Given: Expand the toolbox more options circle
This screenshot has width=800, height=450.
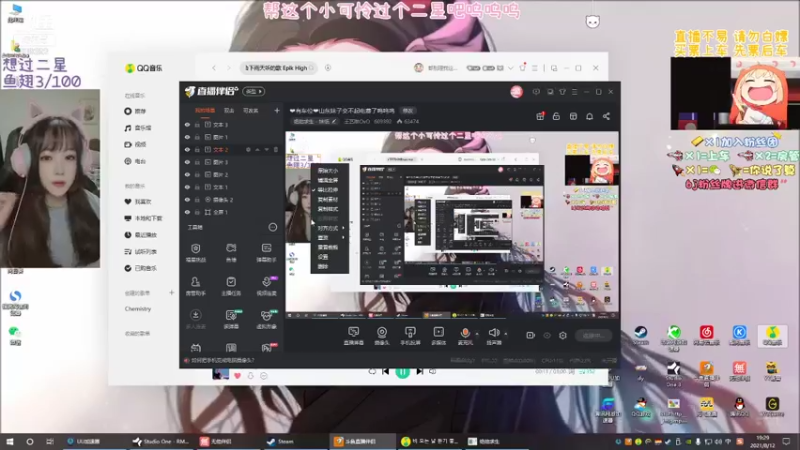Looking at the screenshot, I should (272, 227).
